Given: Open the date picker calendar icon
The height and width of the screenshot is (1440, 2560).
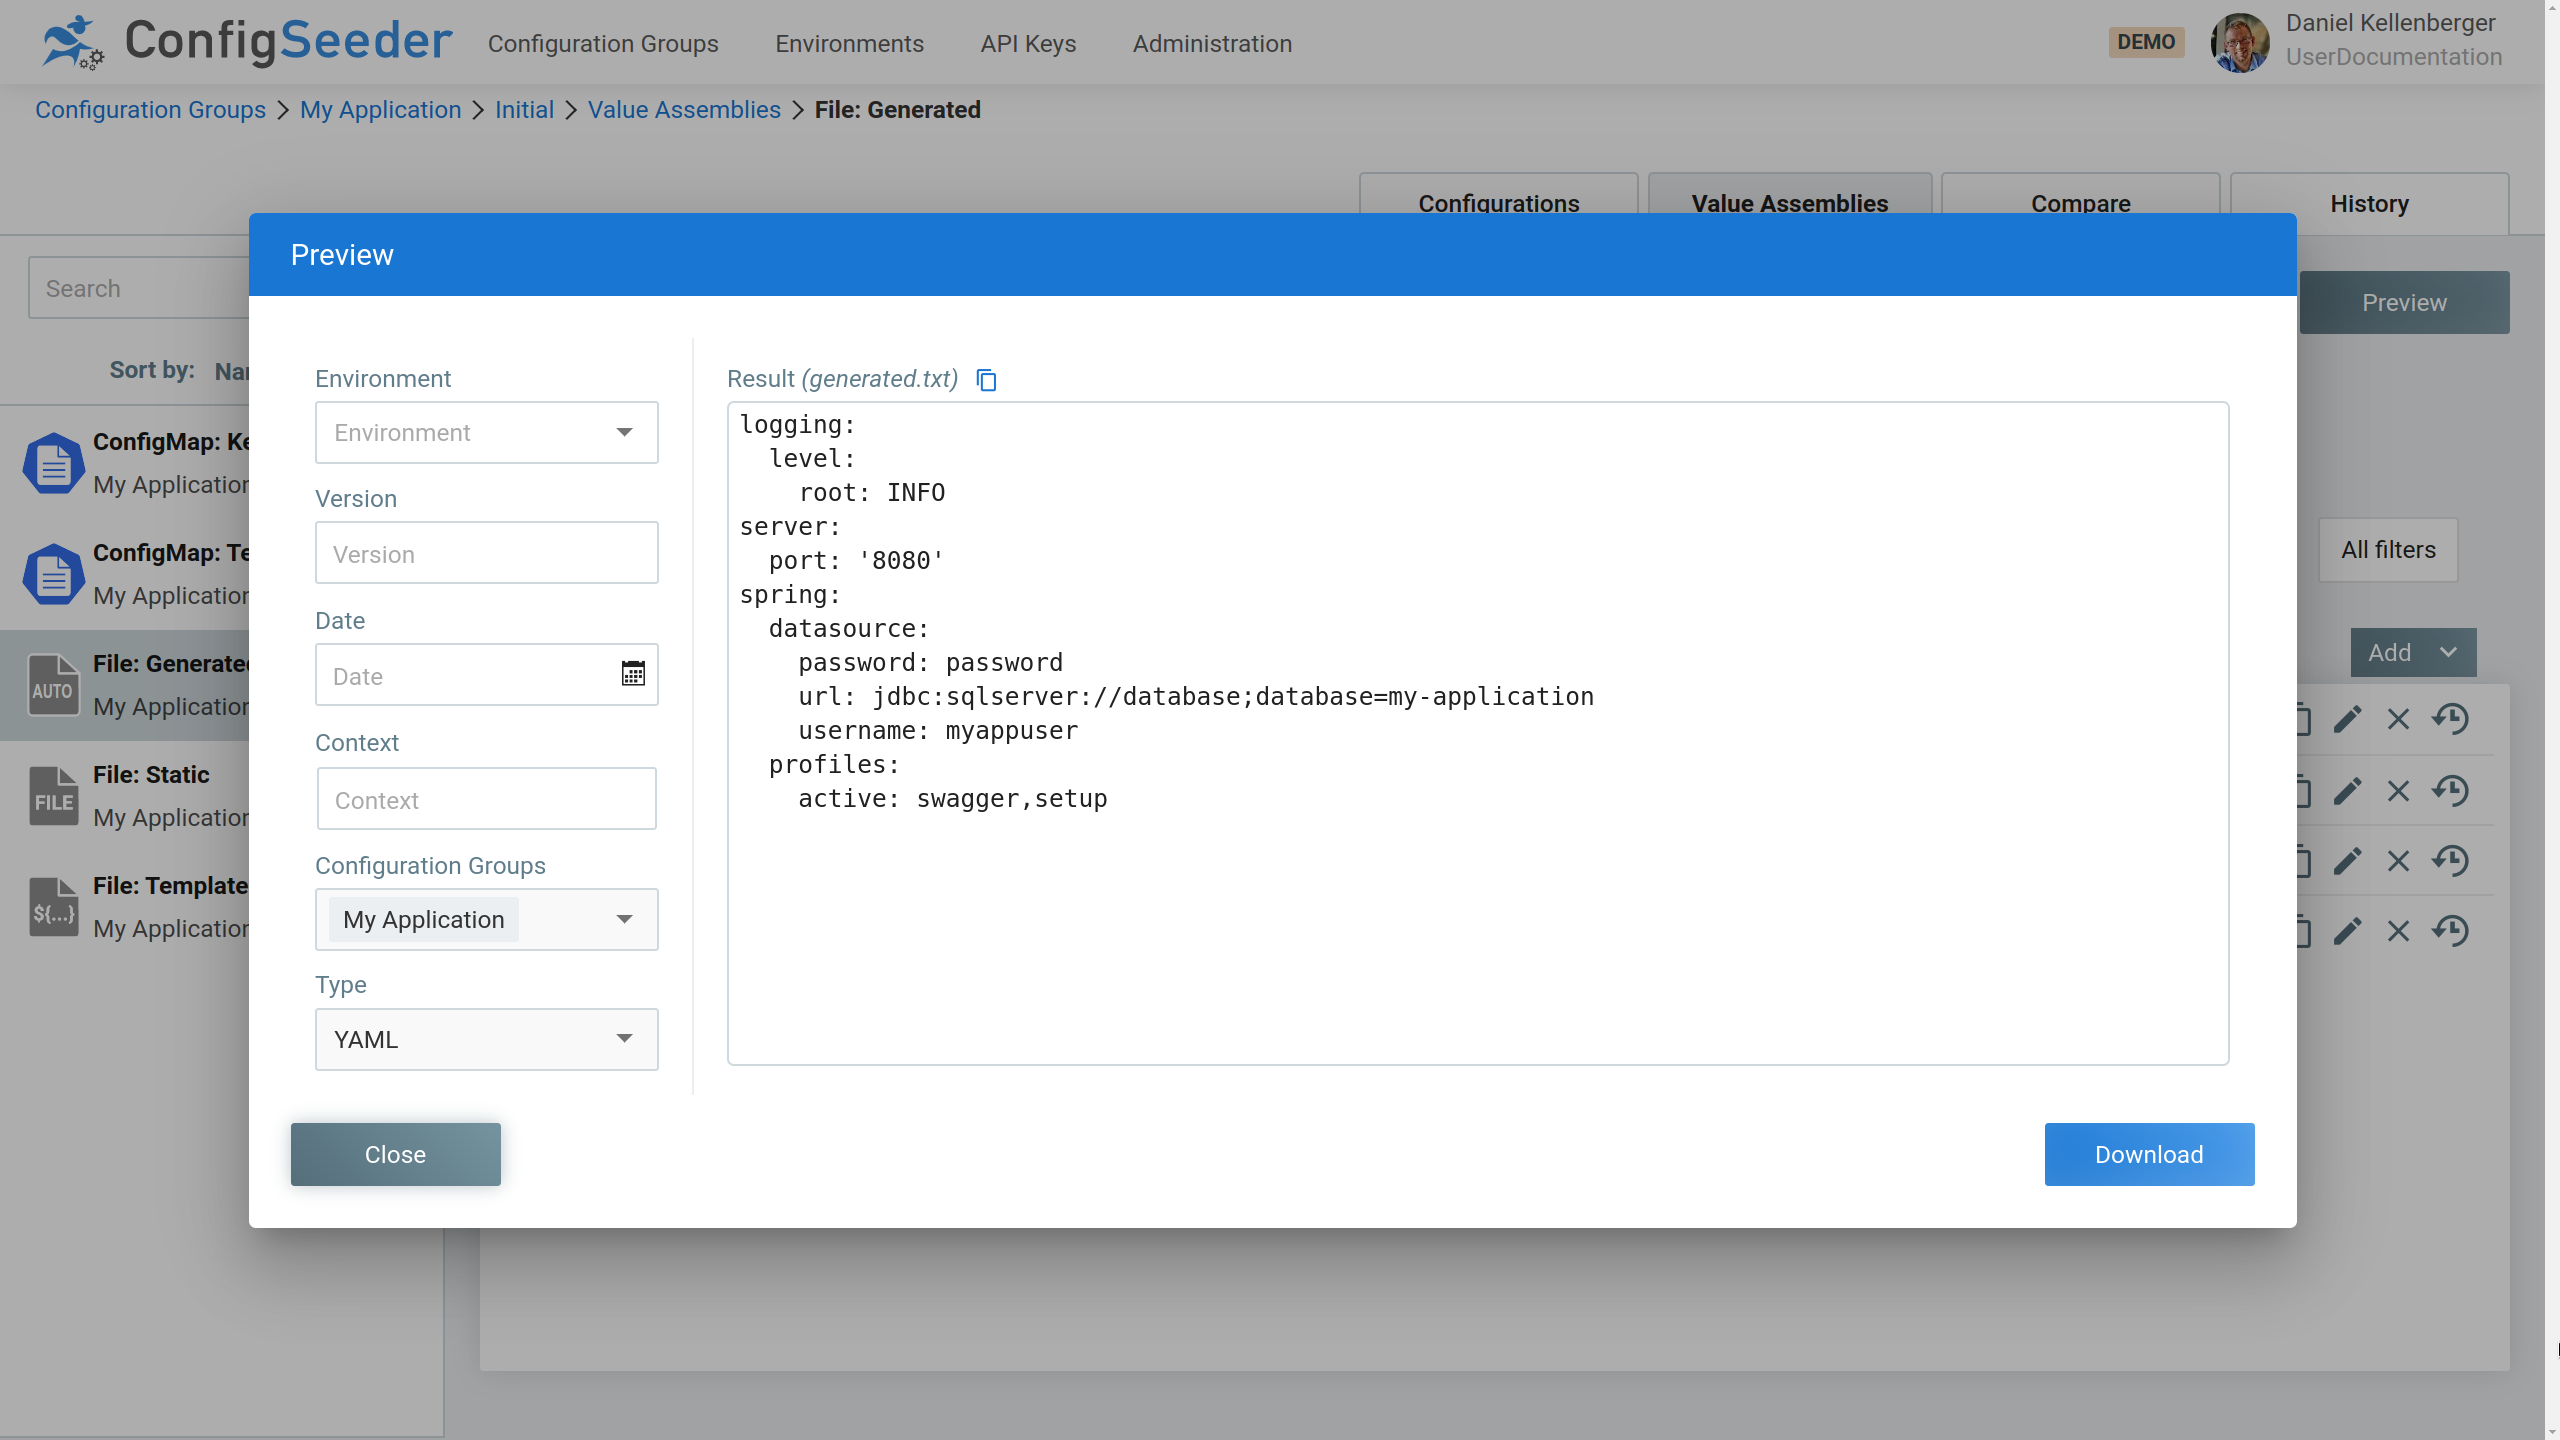Looking at the screenshot, I should (x=633, y=673).
